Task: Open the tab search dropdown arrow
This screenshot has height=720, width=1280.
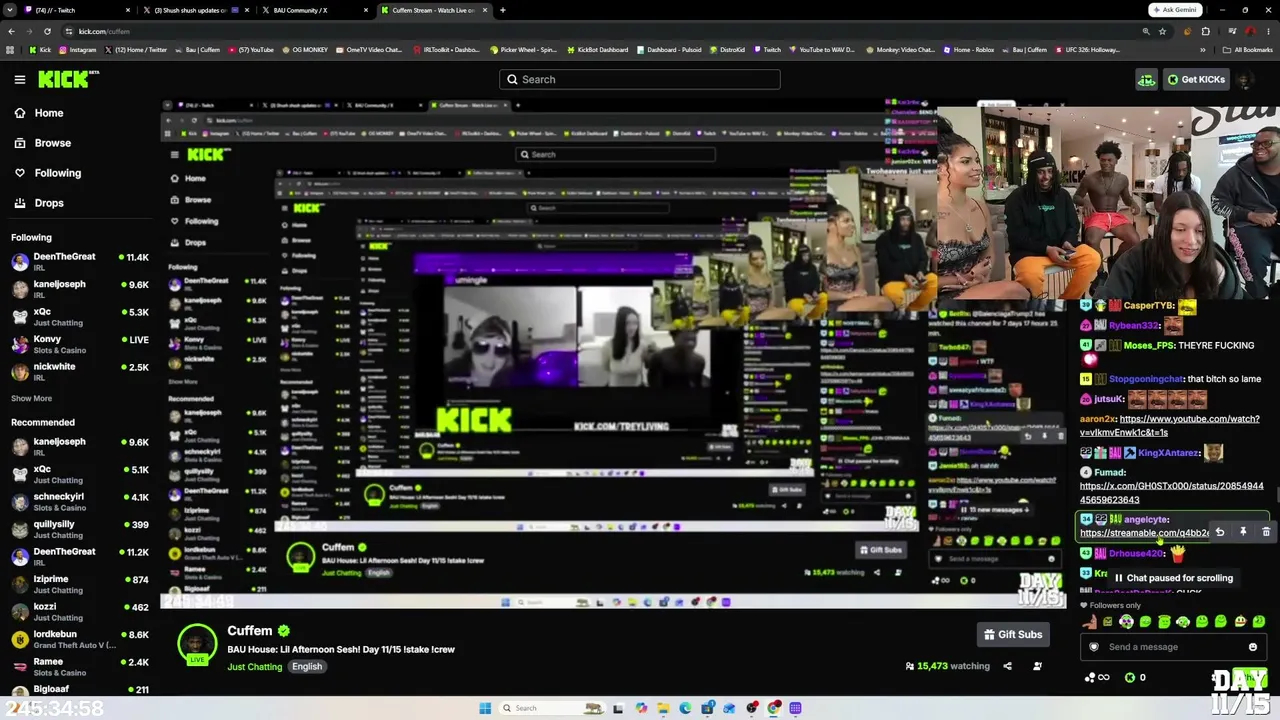Action: 10,10
